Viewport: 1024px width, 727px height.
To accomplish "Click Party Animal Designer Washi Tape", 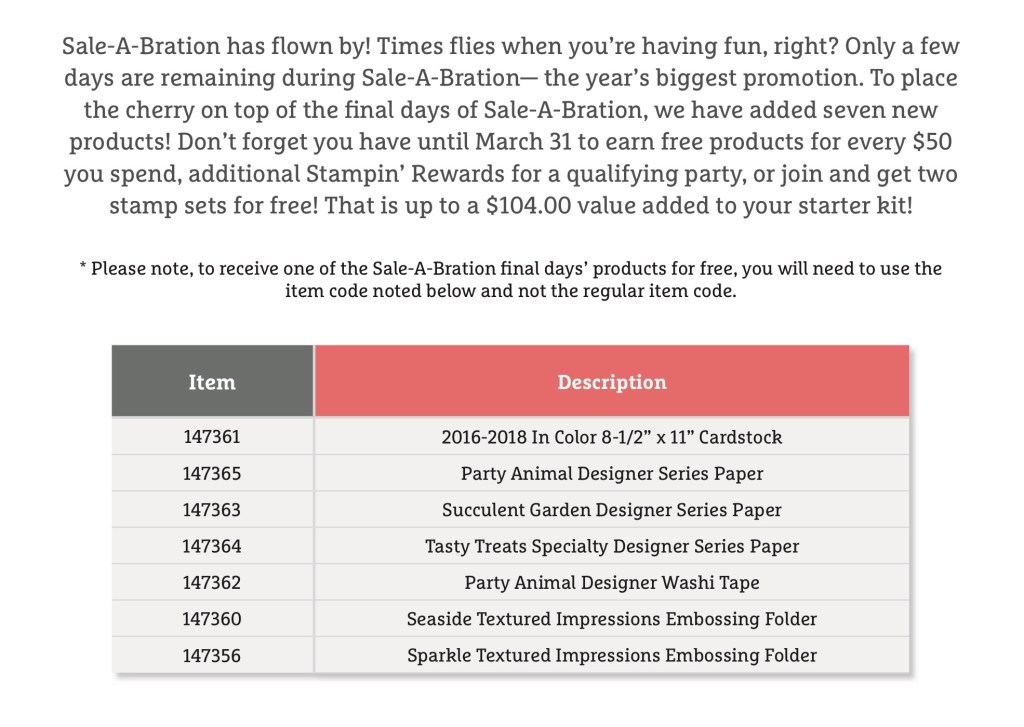I will [x=611, y=582].
